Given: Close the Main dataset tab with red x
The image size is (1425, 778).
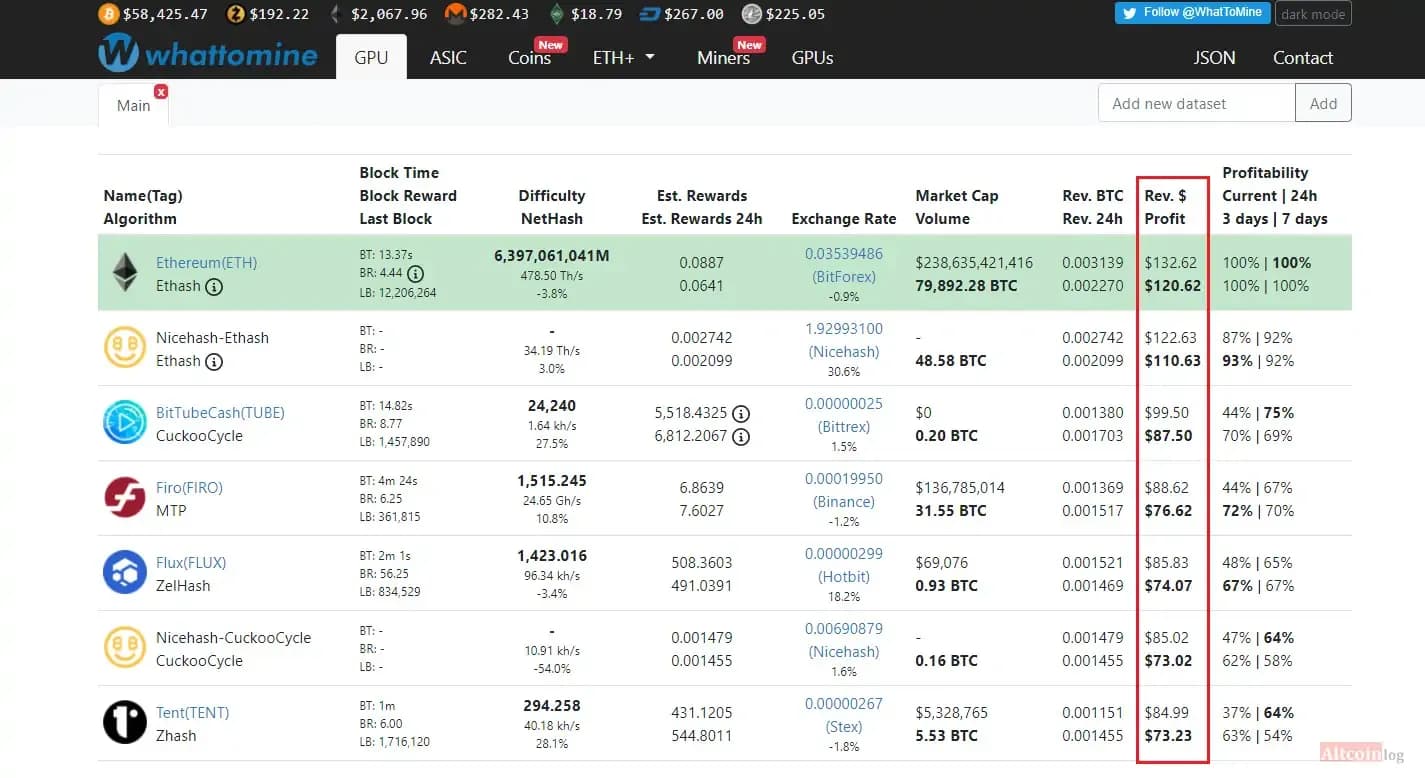Looking at the screenshot, I should 161,91.
